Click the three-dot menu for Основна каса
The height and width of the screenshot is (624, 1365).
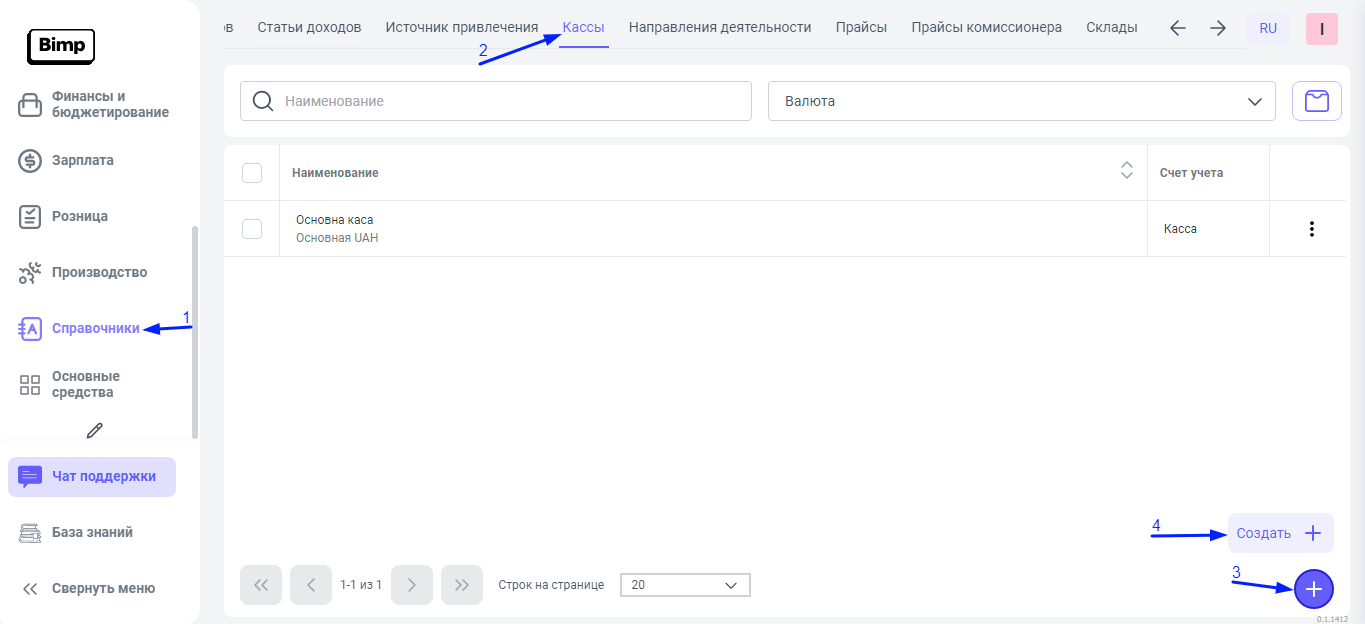pos(1311,229)
